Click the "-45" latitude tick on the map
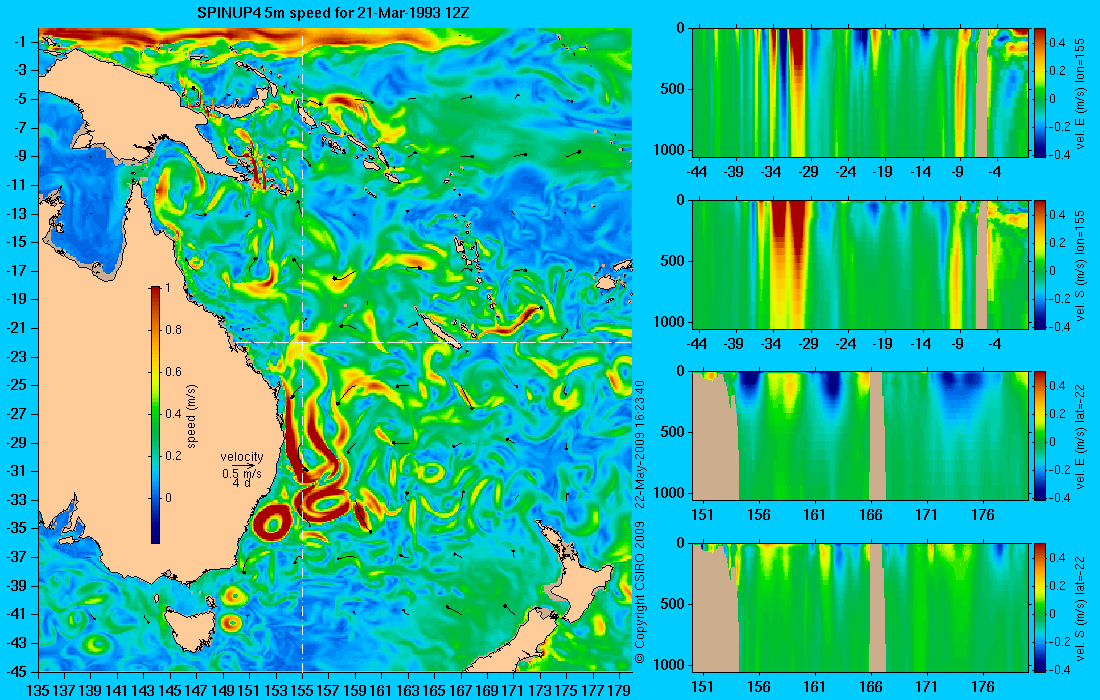1100x700 pixels. (x=16, y=671)
